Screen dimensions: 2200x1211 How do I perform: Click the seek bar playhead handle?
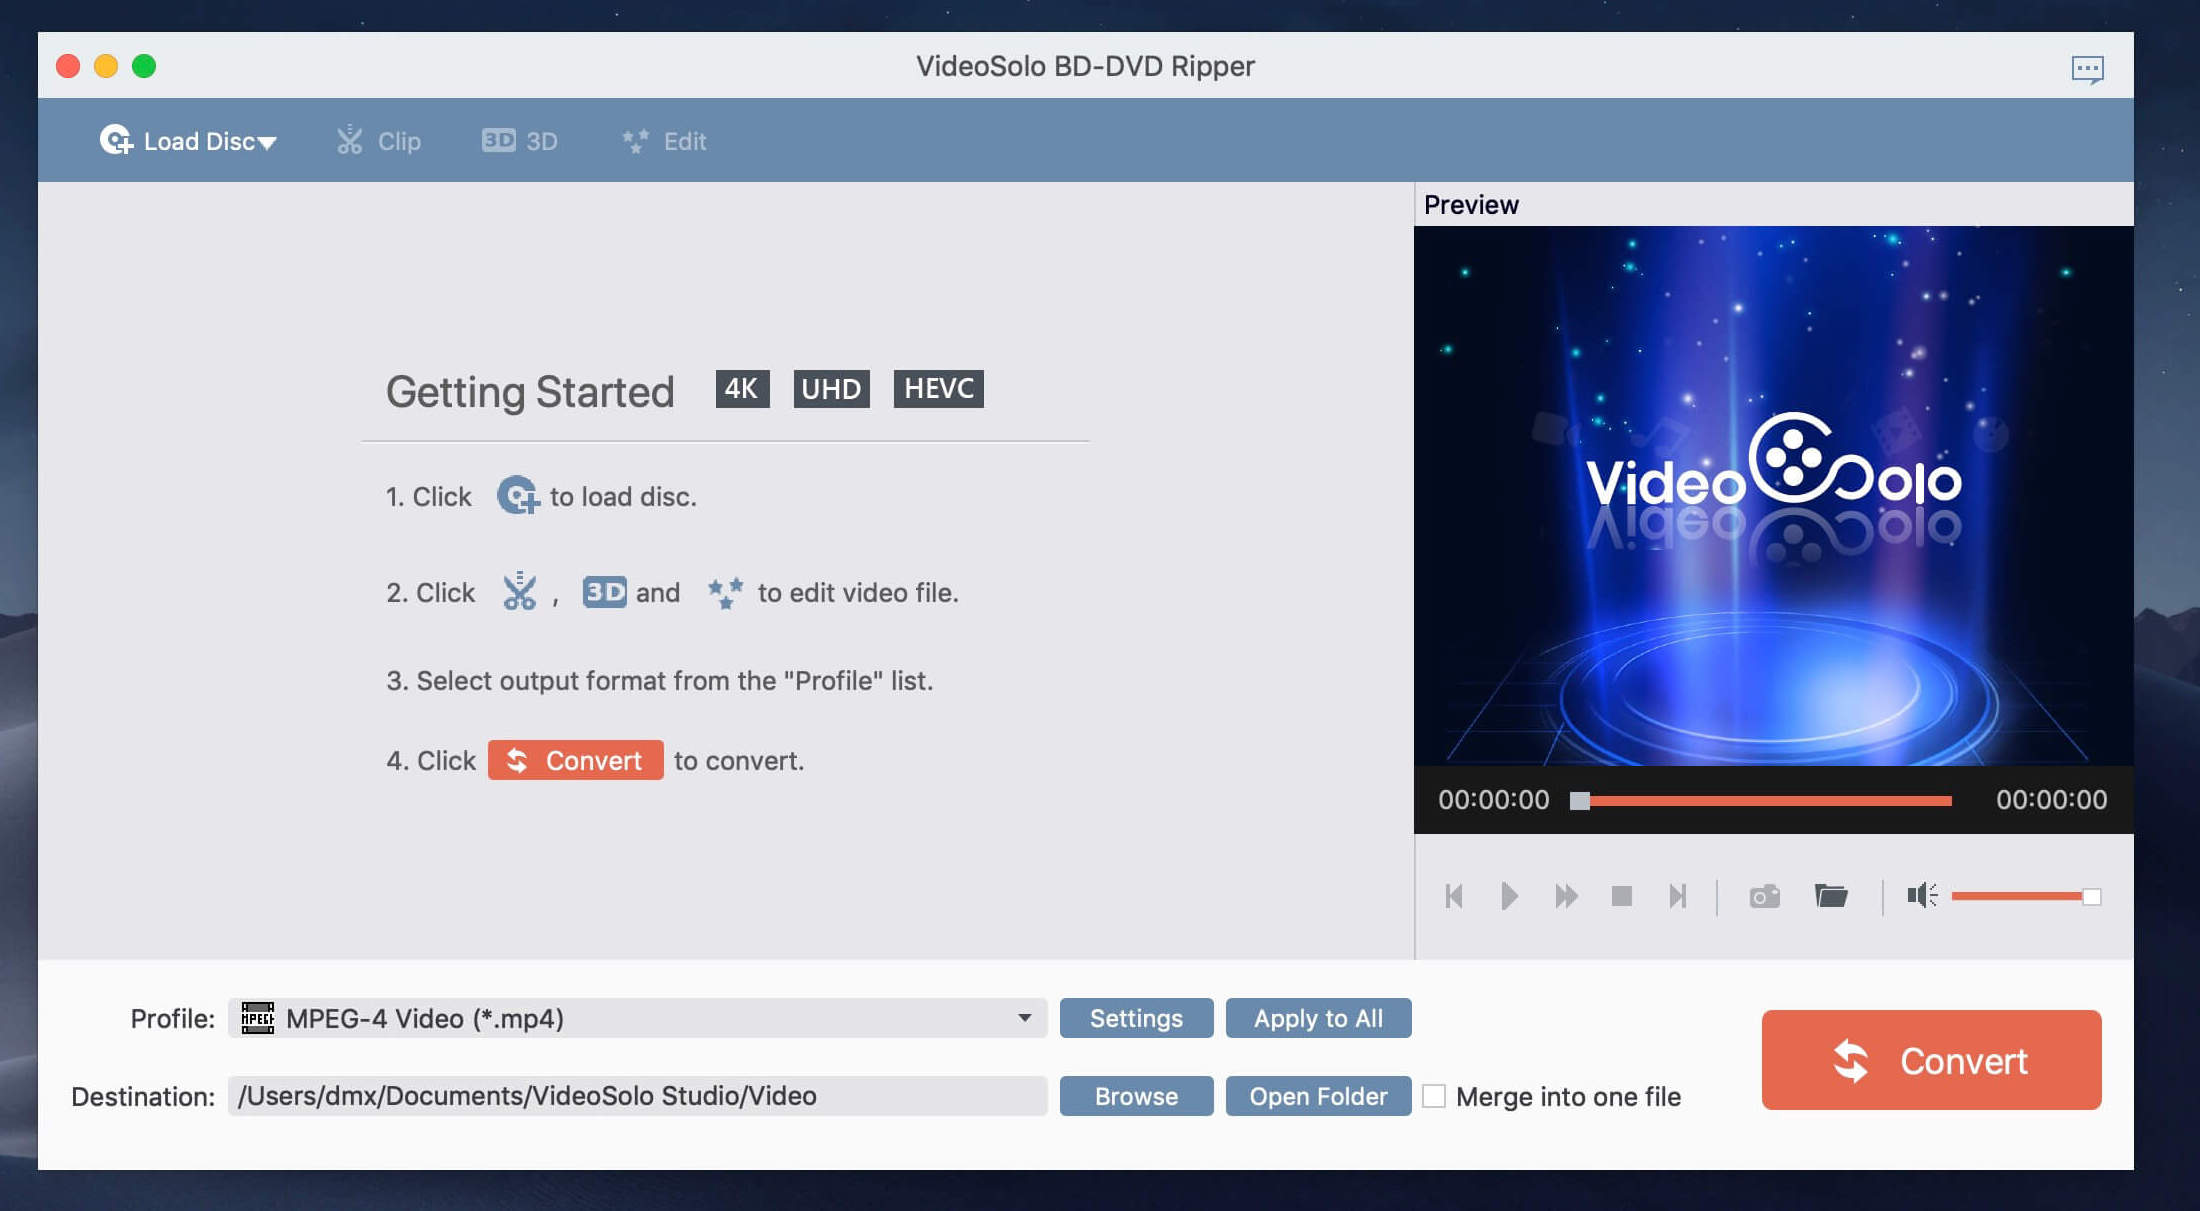tap(1580, 801)
